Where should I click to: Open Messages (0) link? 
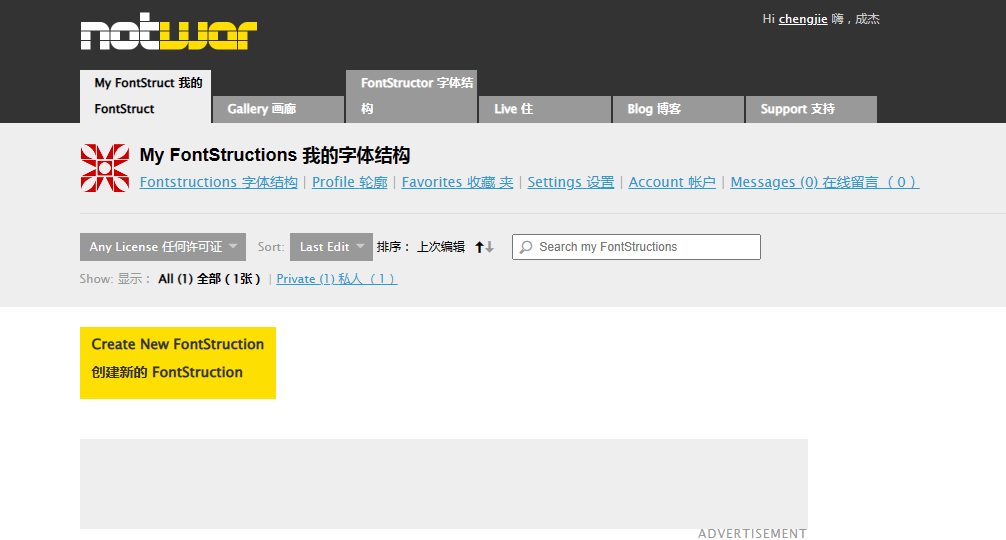(x=824, y=182)
